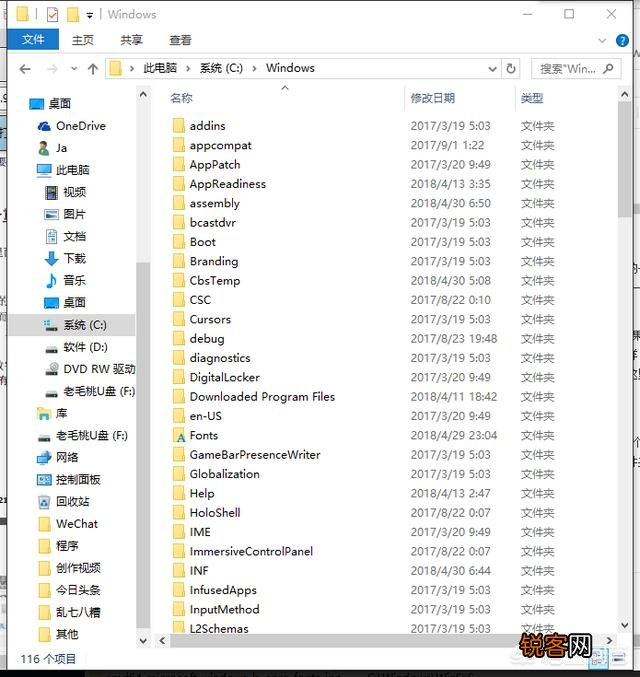
Task: Click the Back navigation arrow
Action: (25, 69)
